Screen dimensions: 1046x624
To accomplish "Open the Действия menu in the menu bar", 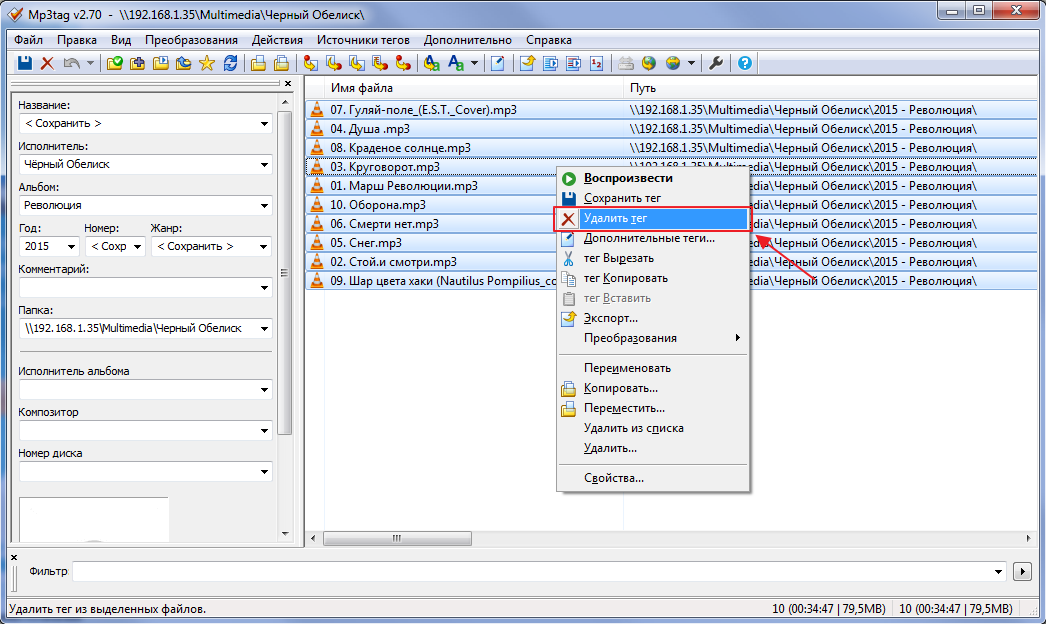I will (277, 40).
